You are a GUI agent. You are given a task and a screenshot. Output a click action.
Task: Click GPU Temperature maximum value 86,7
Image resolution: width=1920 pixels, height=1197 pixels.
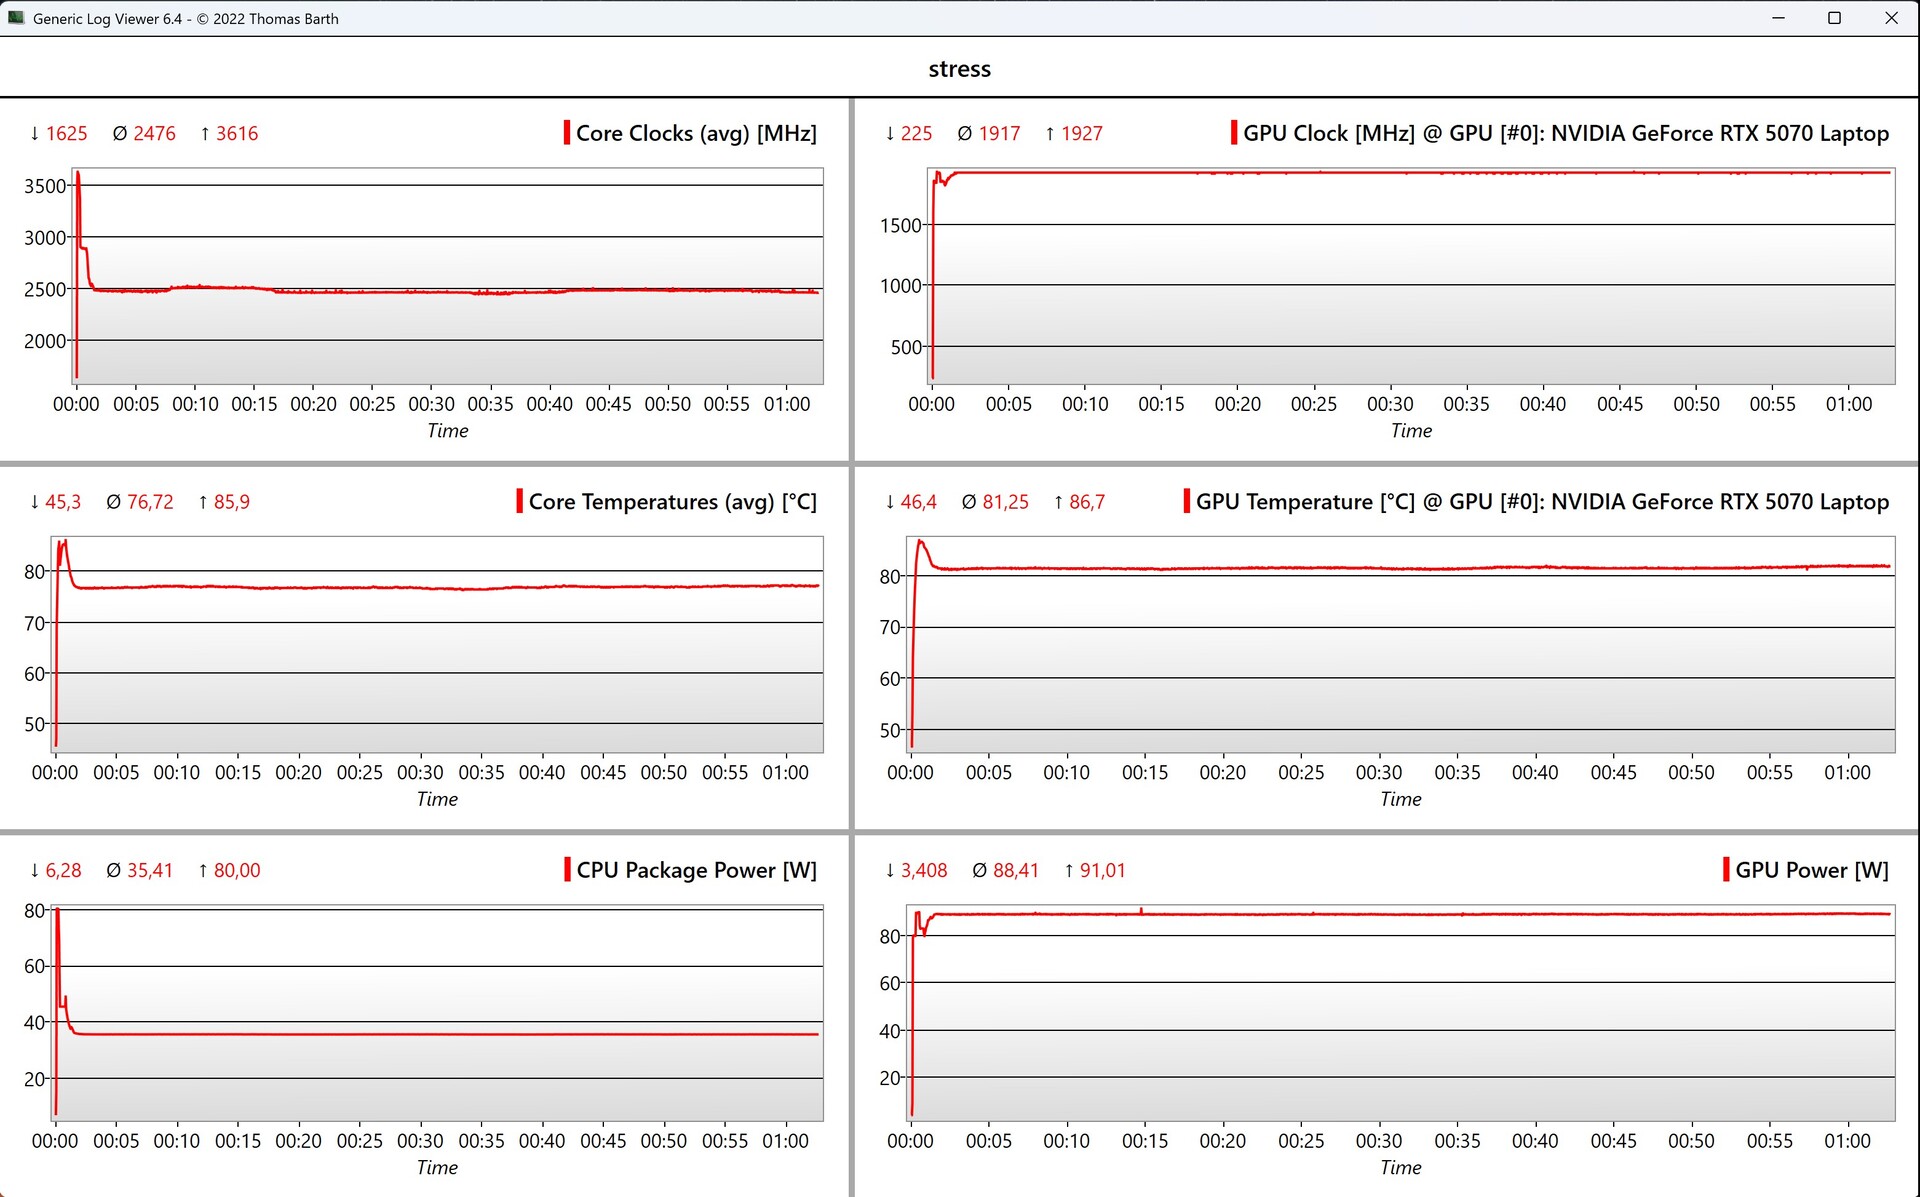1087,502
